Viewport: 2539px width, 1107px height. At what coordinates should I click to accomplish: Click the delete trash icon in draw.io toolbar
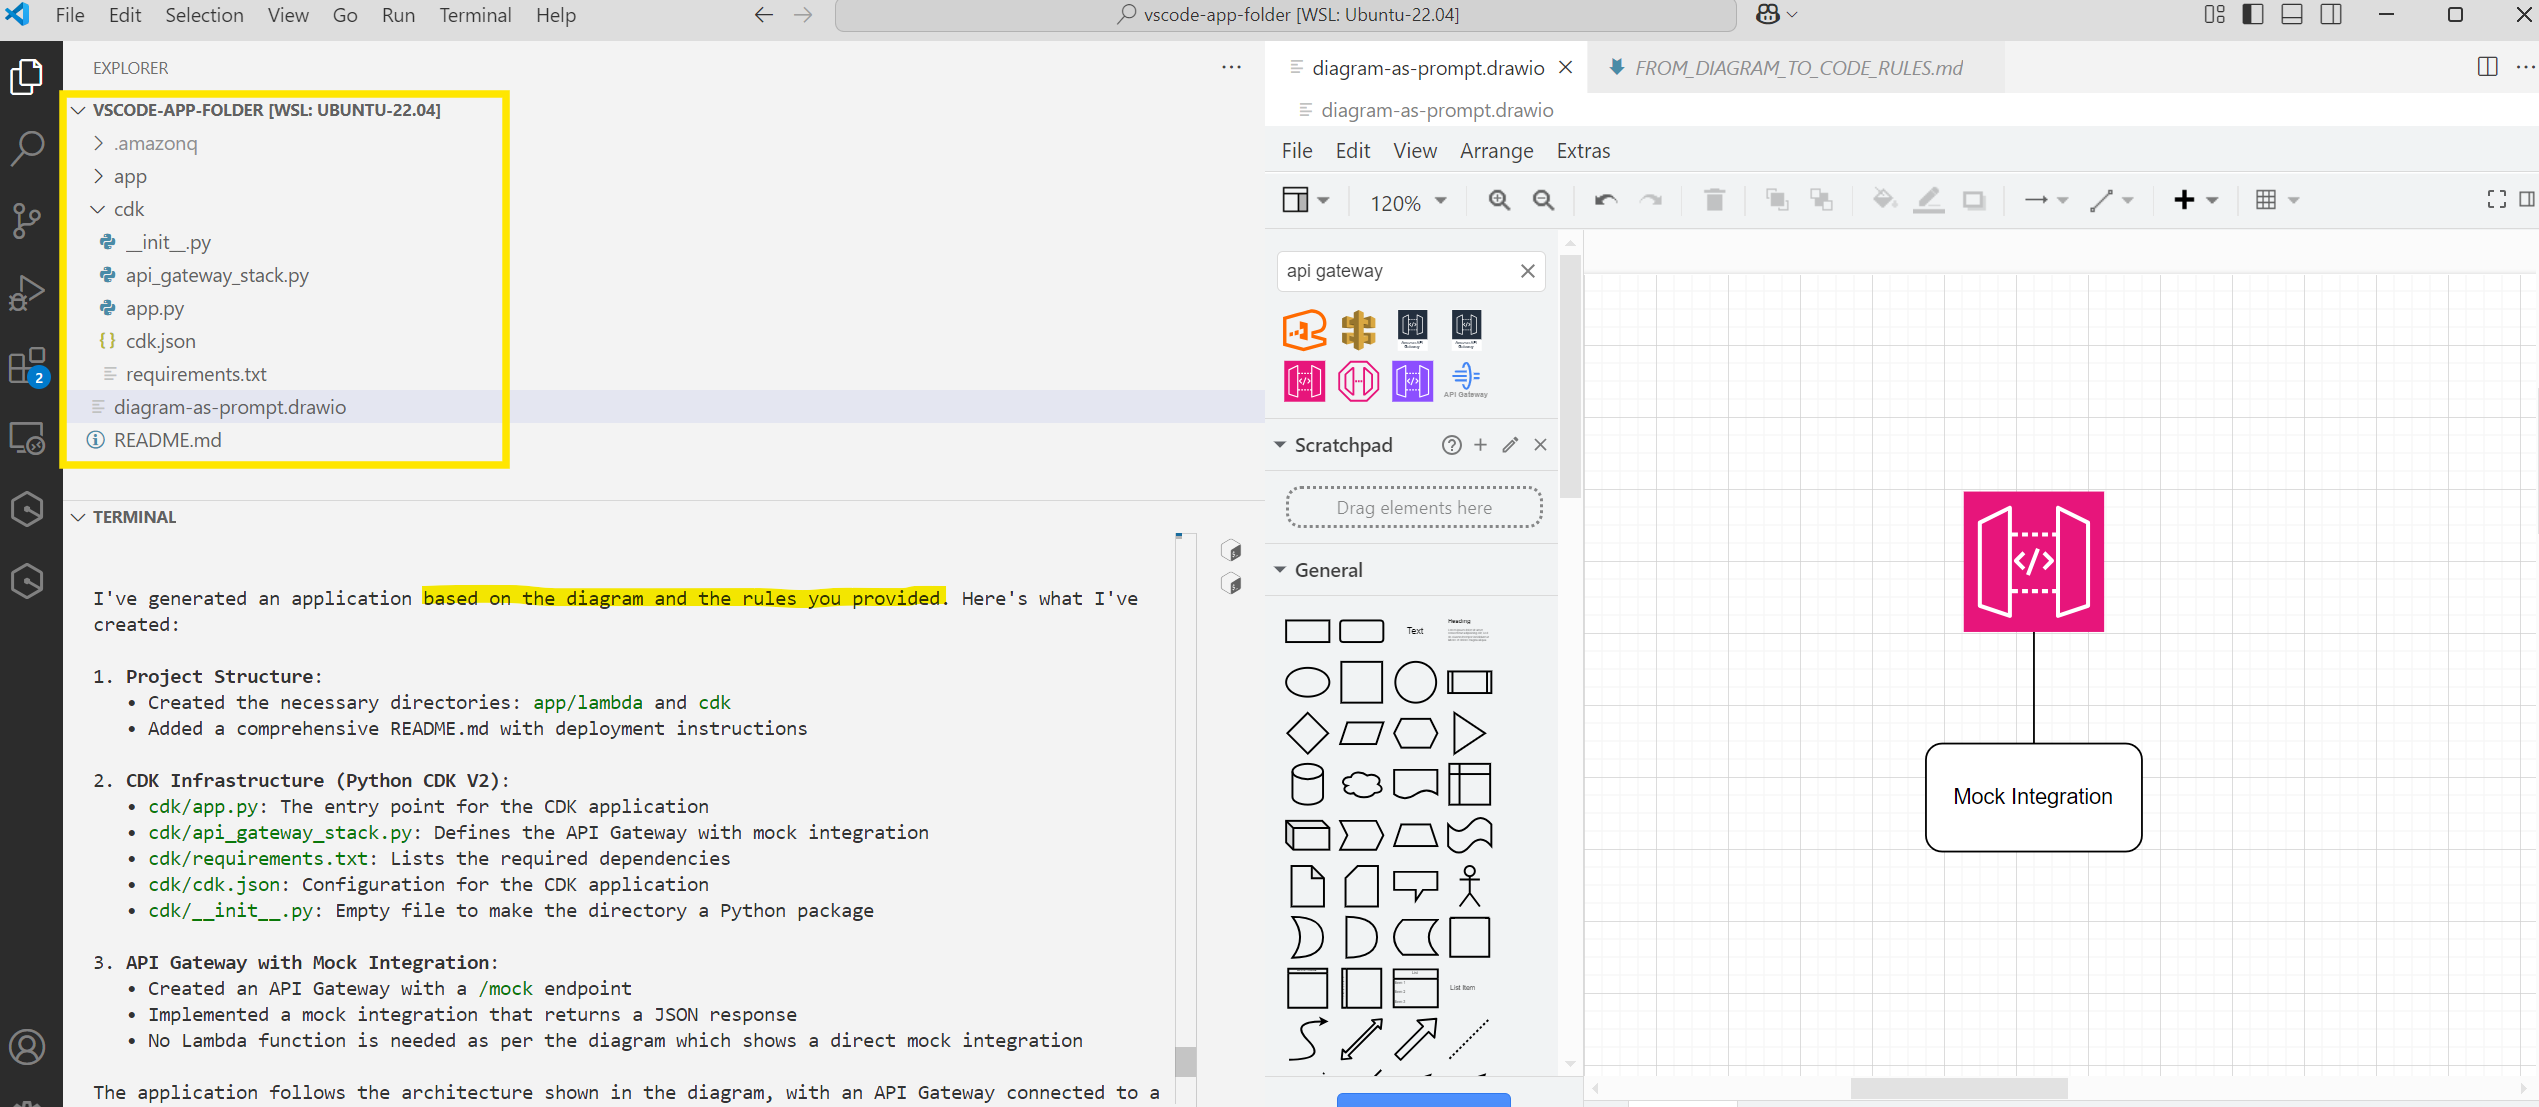tap(1714, 200)
